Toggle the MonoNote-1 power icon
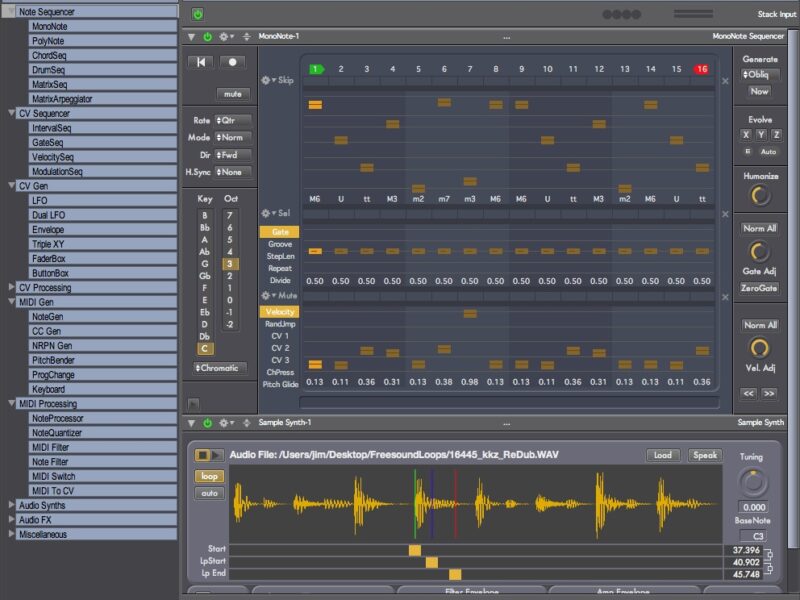 (208, 36)
